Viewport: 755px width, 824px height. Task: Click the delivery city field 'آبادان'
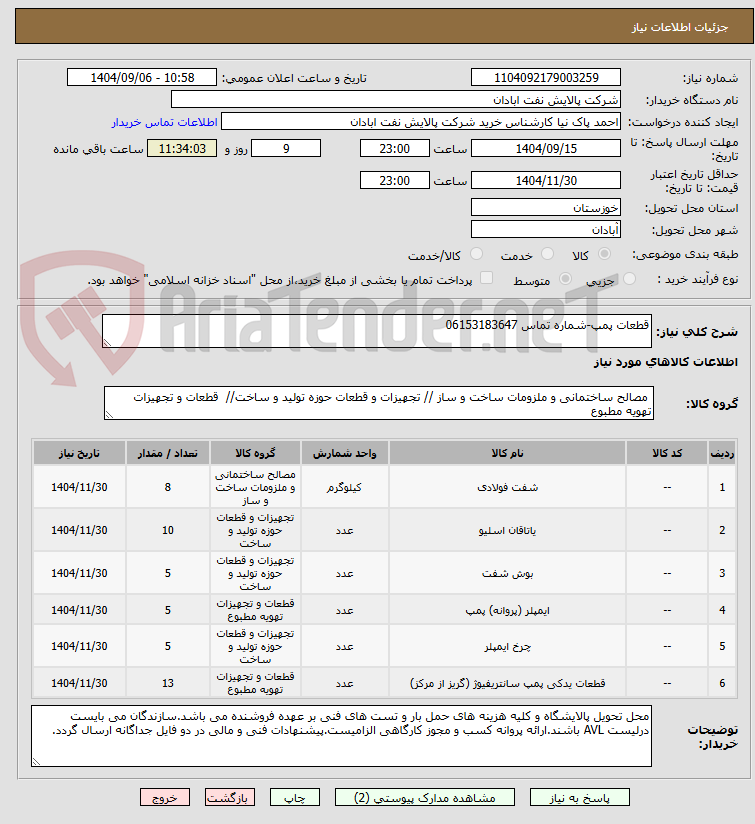point(546,230)
